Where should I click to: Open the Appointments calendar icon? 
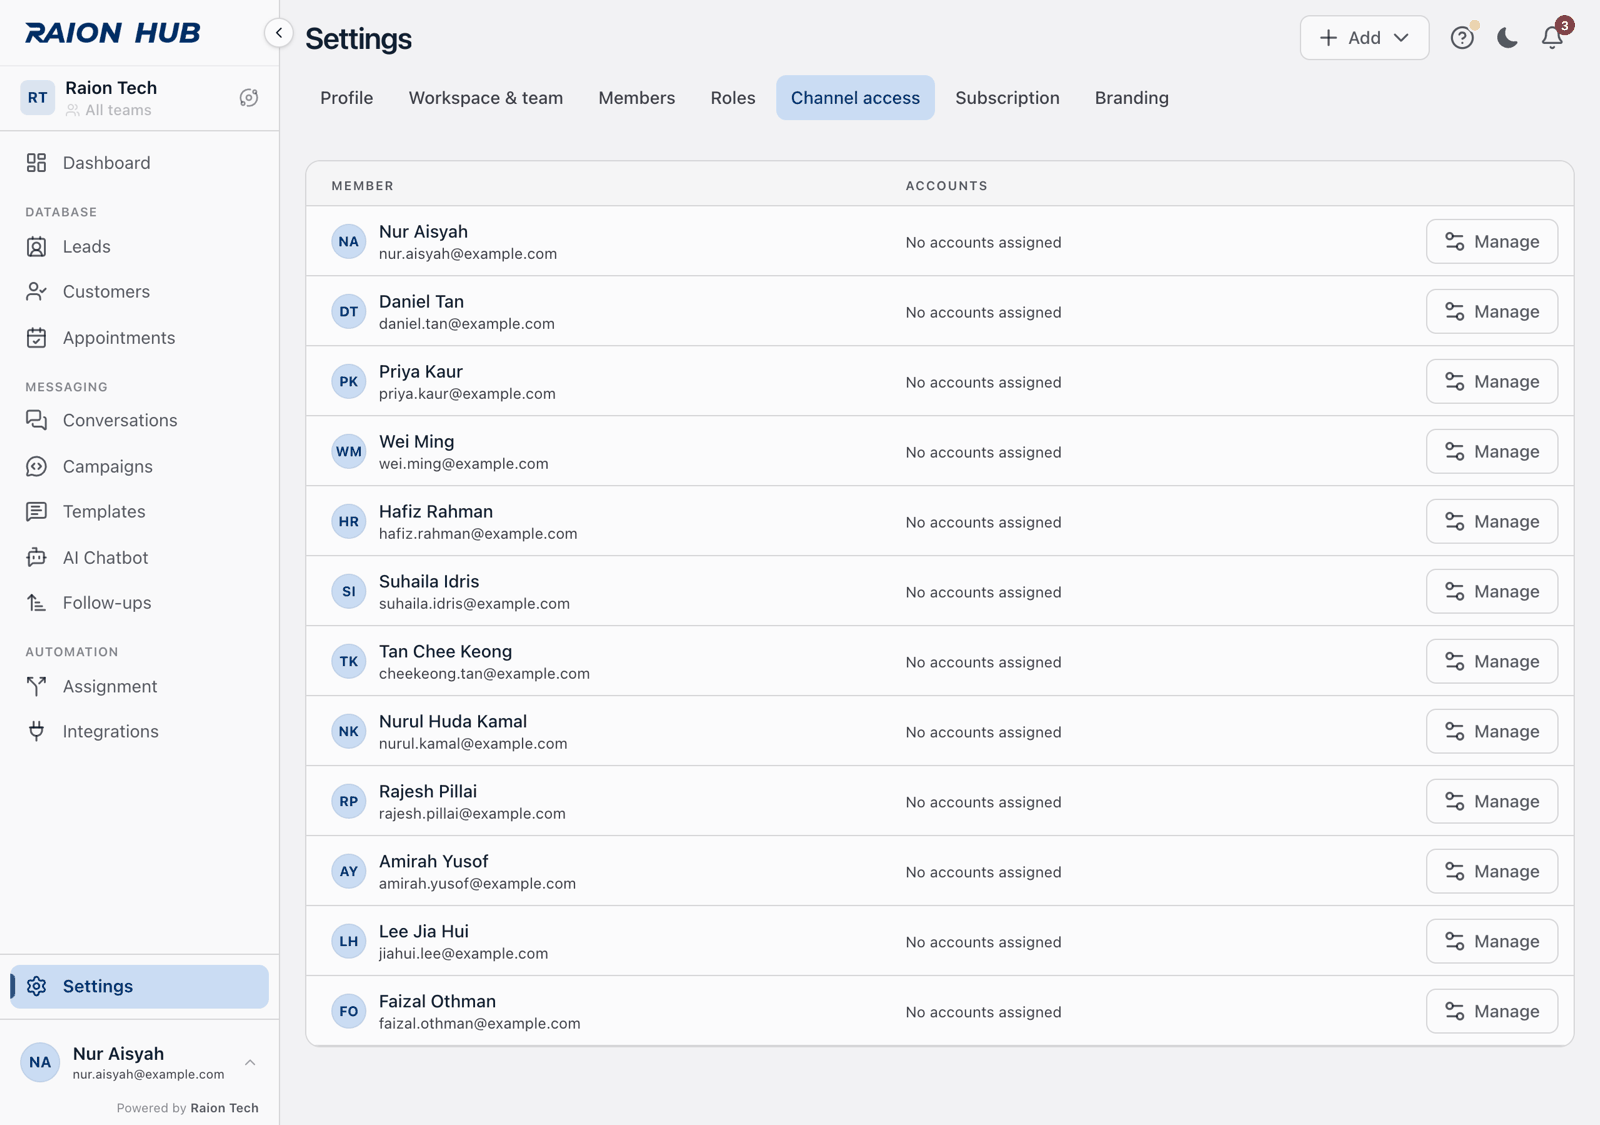tap(37, 338)
